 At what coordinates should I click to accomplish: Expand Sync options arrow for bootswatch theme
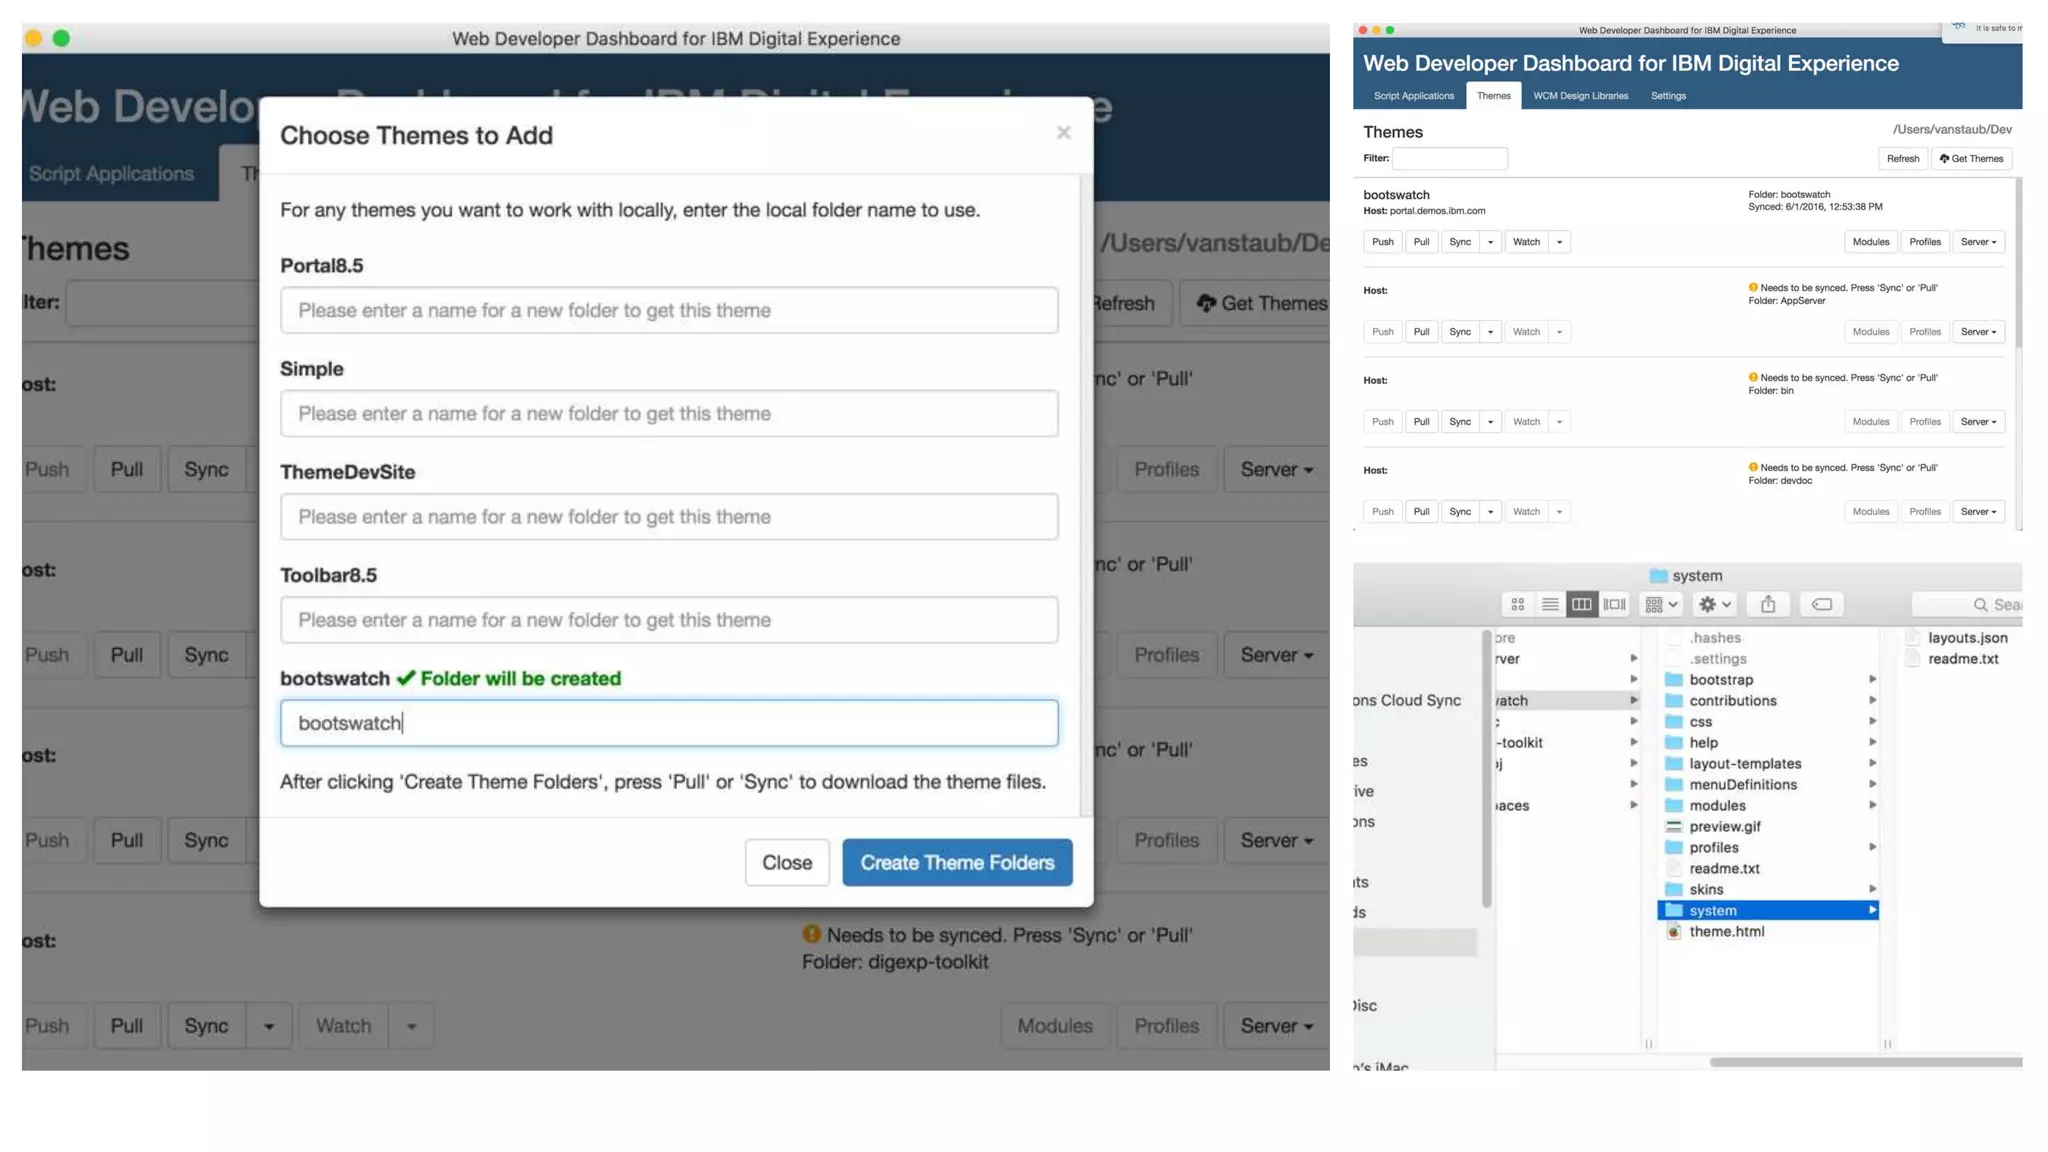pyautogui.click(x=1490, y=242)
